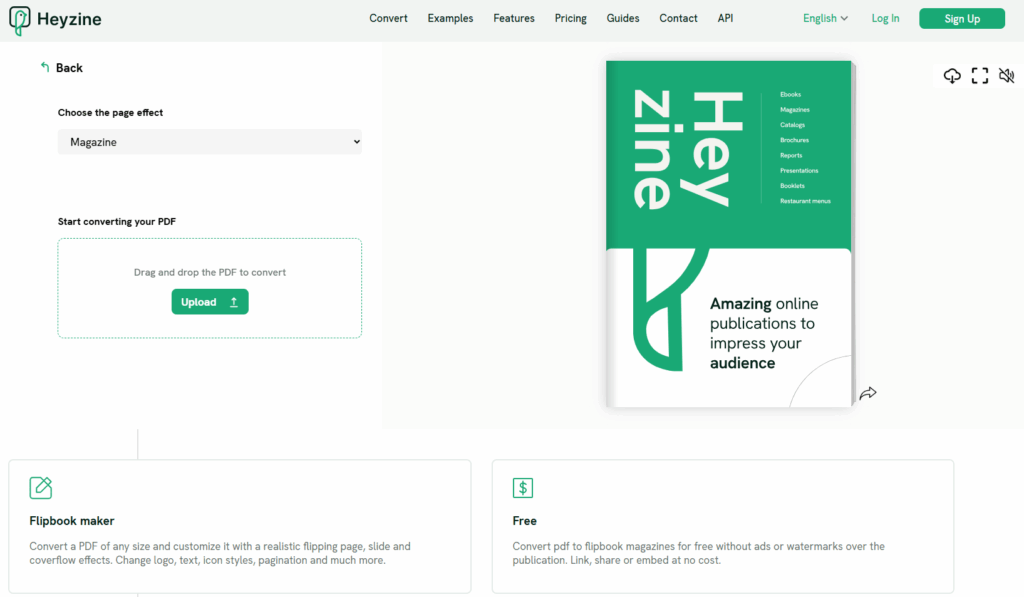Viewport: 1024px width, 597px height.
Task: Open the Convert menu item
Action: (x=388, y=18)
